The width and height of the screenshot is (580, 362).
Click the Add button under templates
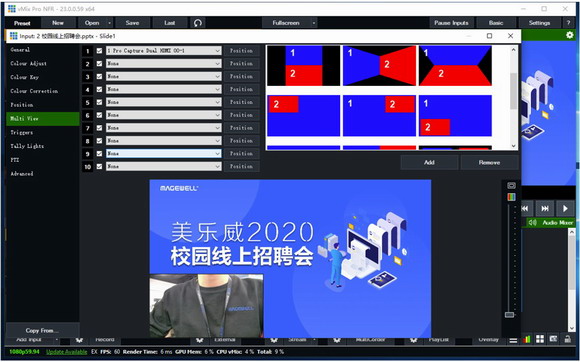coord(429,162)
